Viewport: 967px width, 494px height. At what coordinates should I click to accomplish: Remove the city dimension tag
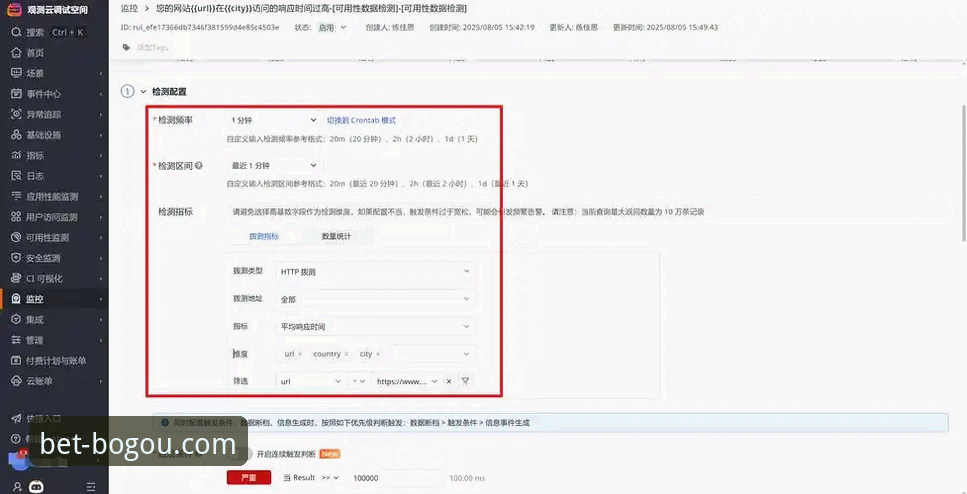click(x=378, y=354)
